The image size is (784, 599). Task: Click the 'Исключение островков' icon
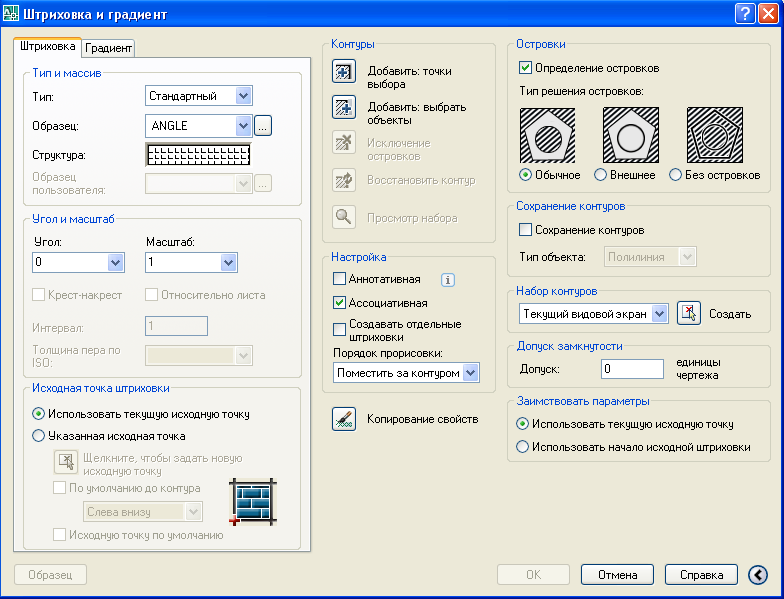(344, 143)
